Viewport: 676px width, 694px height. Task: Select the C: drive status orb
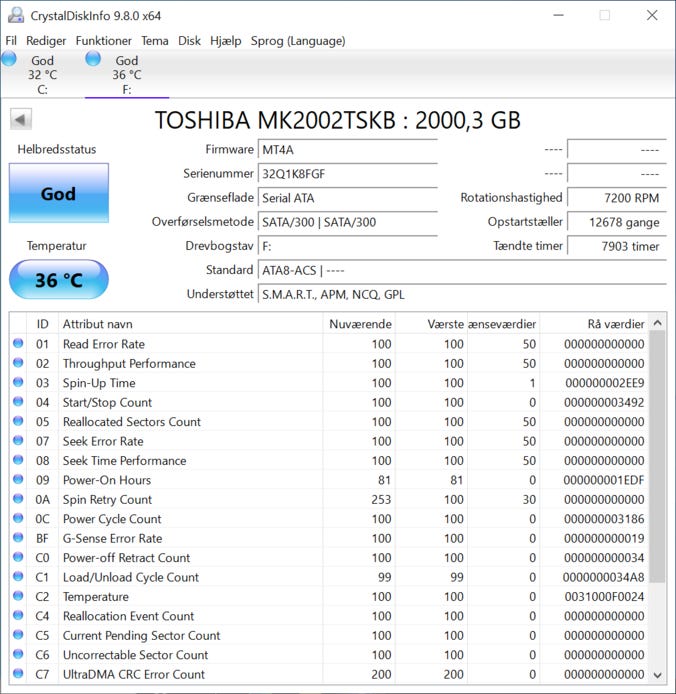[x=10, y=59]
